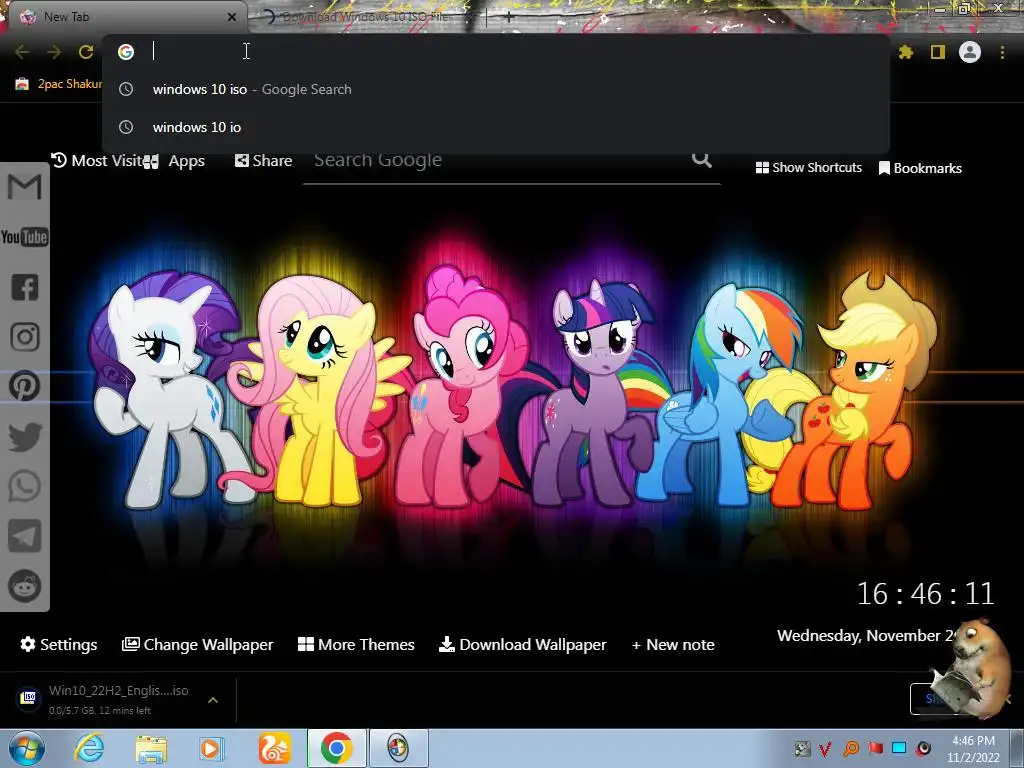The image size is (1024, 768).
Task: Click the blue monitor tray icon
Action: (899, 748)
